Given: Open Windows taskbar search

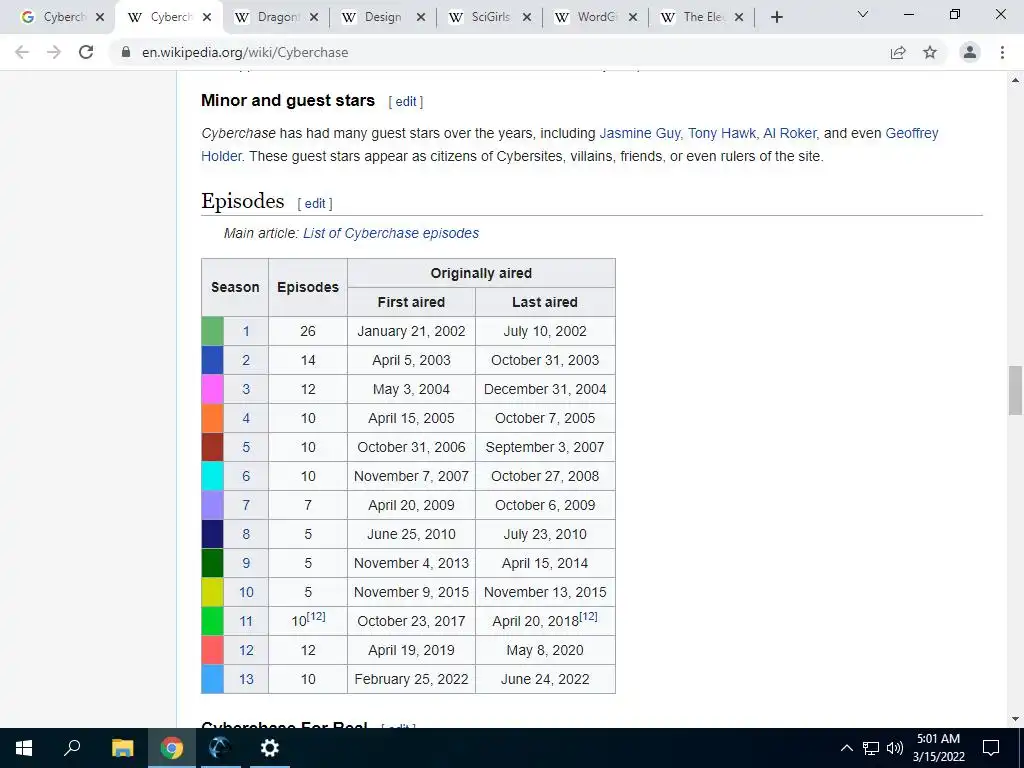Looking at the screenshot, I should click(x=72, y=748).
